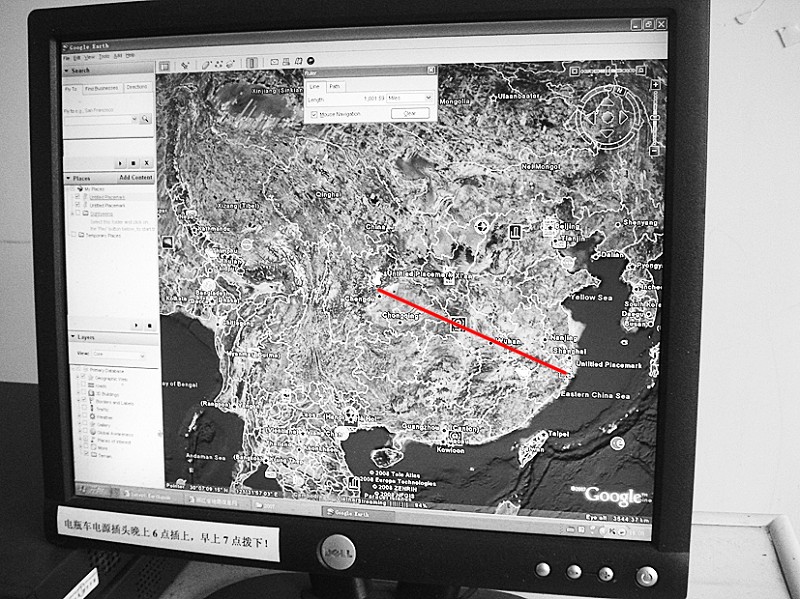Pan left with navigation compass arrow
The width and height of the screenshot is (800, 599).
coord(590,118)
